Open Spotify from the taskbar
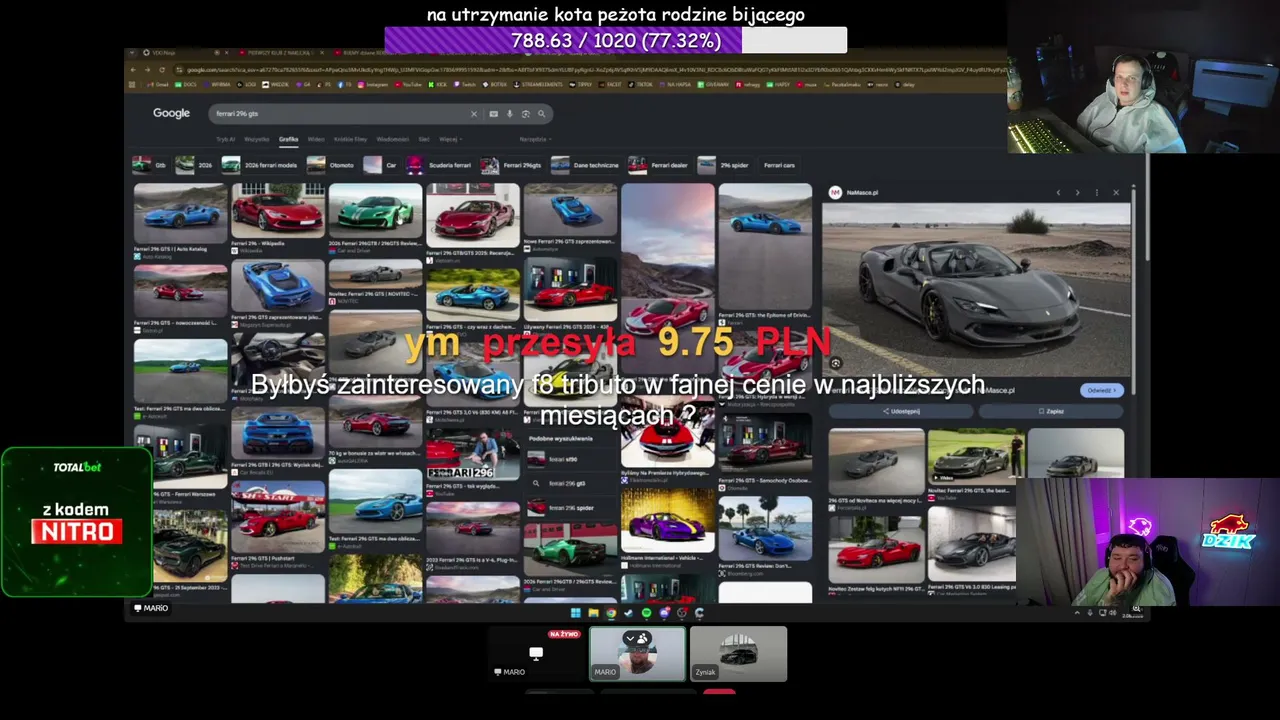Viewport: 1280px width, 720px height. pyautogui.click(x=646, y=612)
